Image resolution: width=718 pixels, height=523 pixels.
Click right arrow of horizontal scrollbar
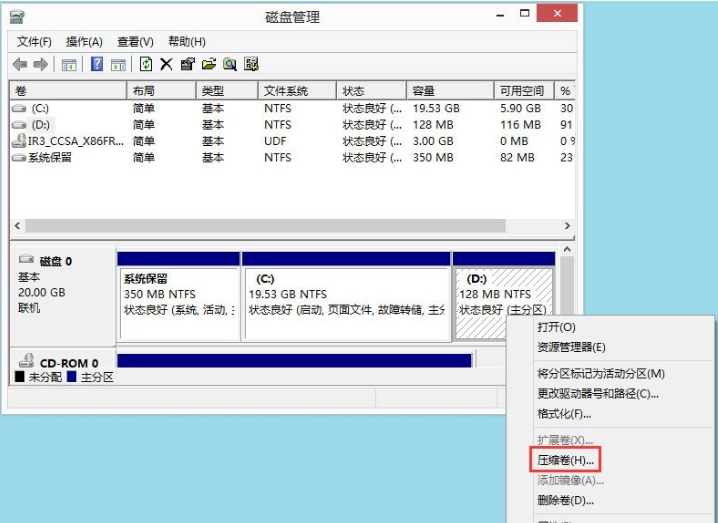coord(567,227)
